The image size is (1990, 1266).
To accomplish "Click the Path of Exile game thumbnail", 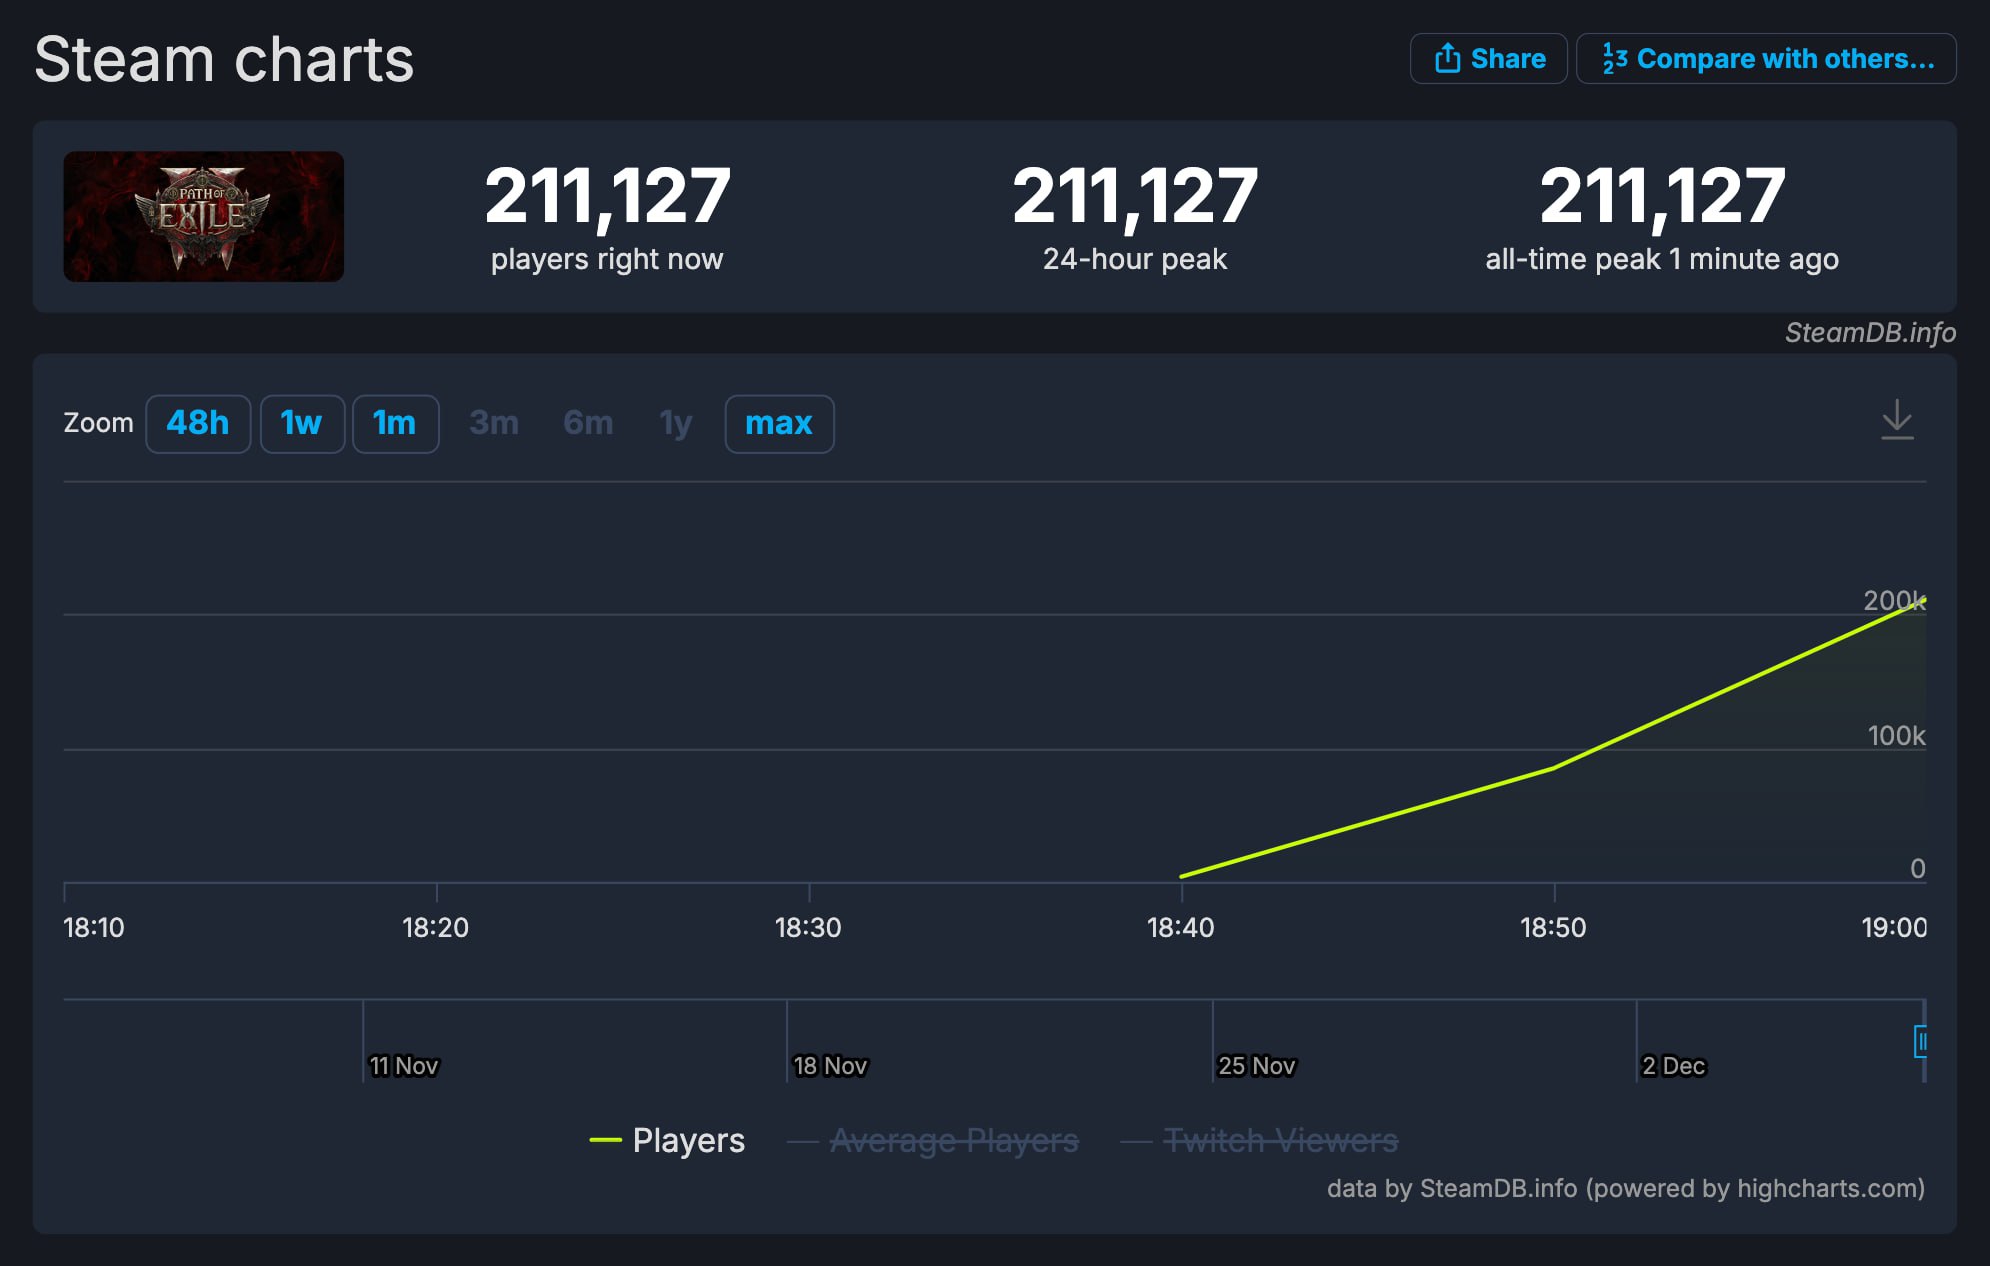I will [x=204, y=216].
